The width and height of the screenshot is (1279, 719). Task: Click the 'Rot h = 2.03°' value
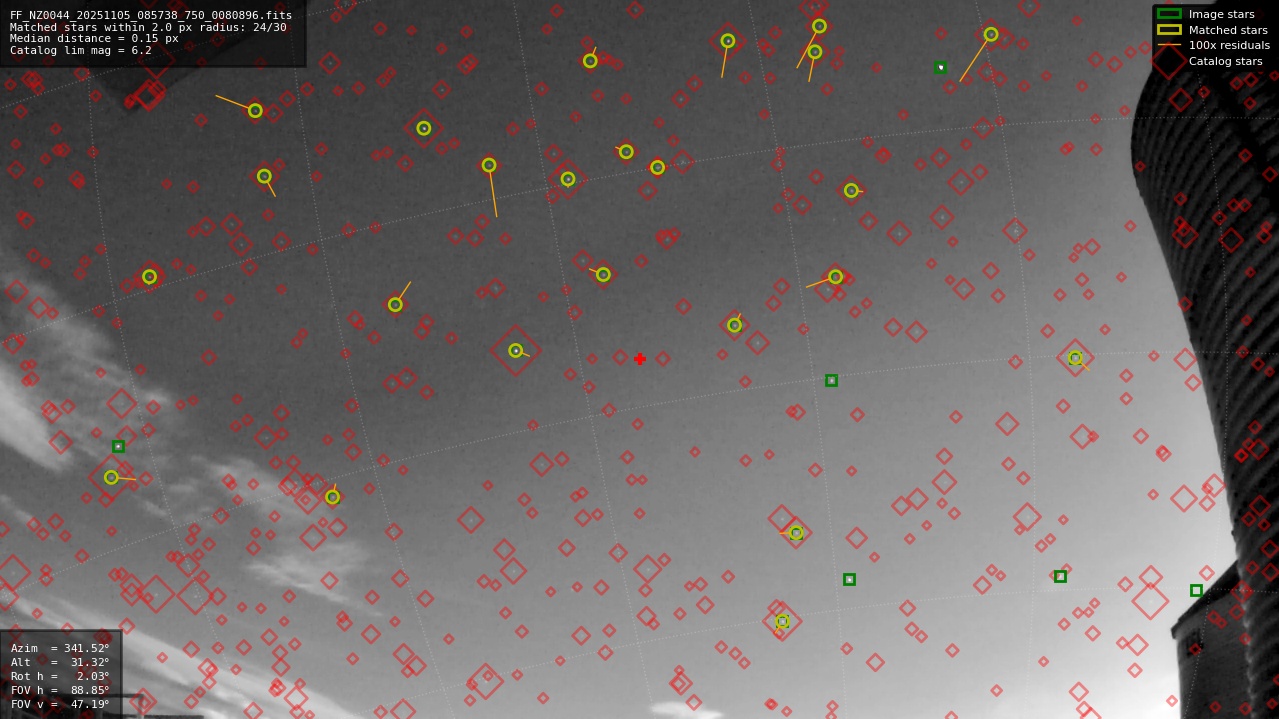(x=60, y=676)
